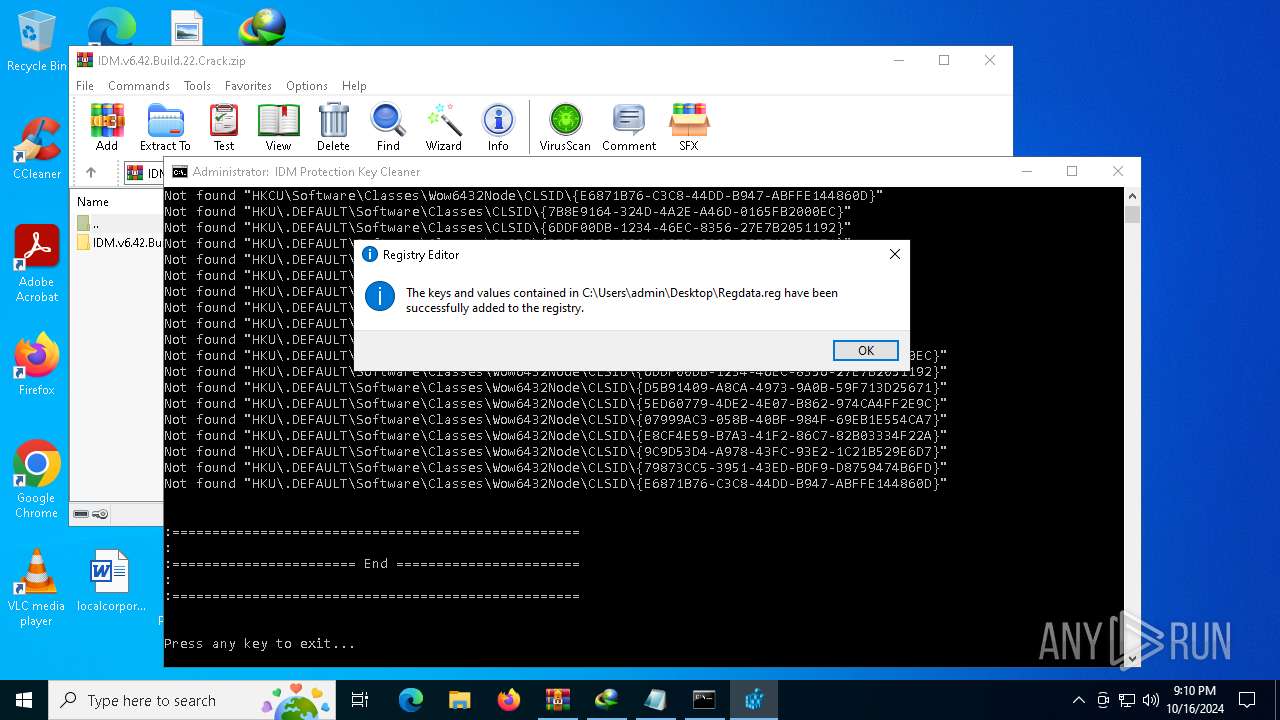
Task: Open the clock showing 9:10 PM
Action: click(x=1195, y=700)
